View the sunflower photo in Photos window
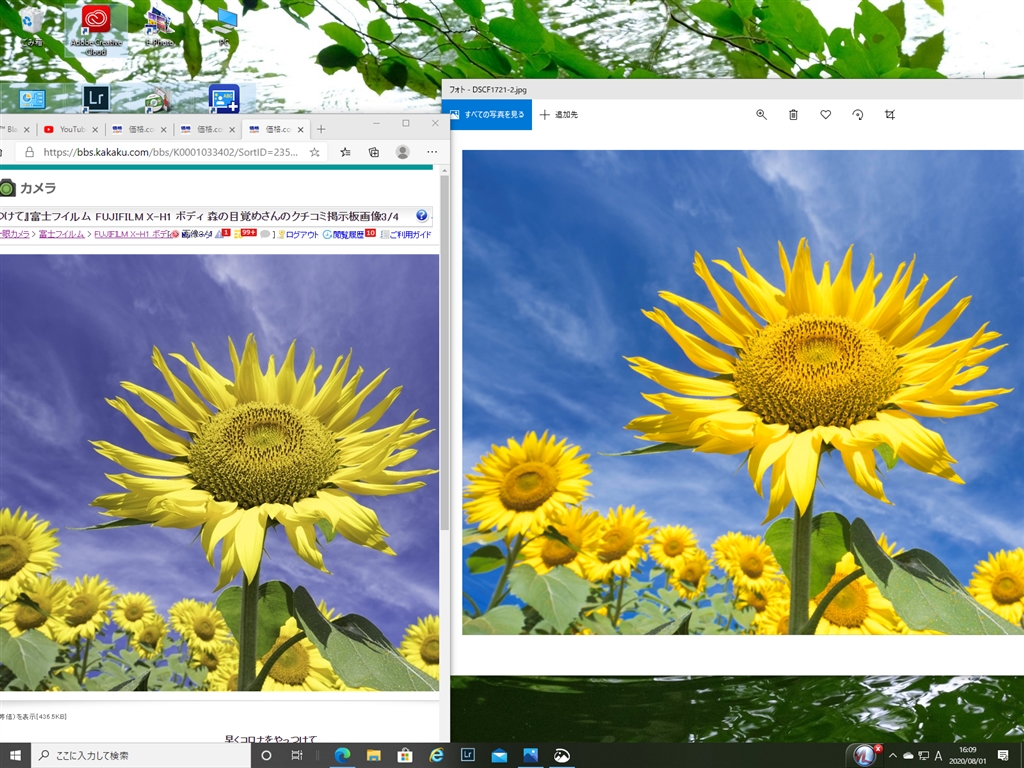Image resolution: width=1024 pixels, height=768 pixels. (743, 392)
